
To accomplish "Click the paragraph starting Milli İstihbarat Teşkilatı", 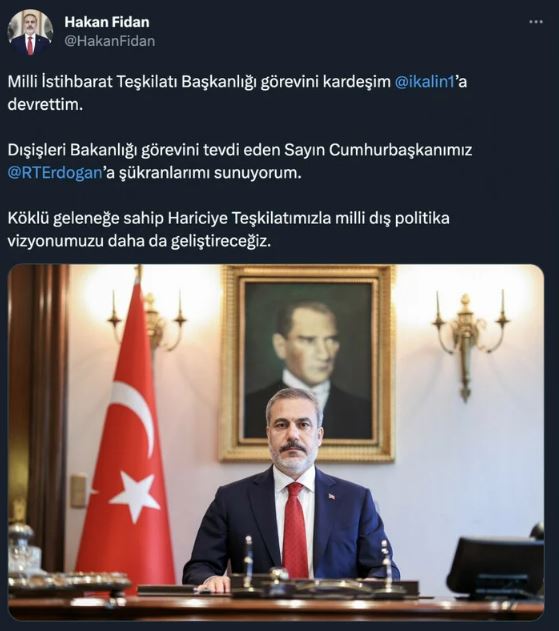I will [x=237, y=93].
